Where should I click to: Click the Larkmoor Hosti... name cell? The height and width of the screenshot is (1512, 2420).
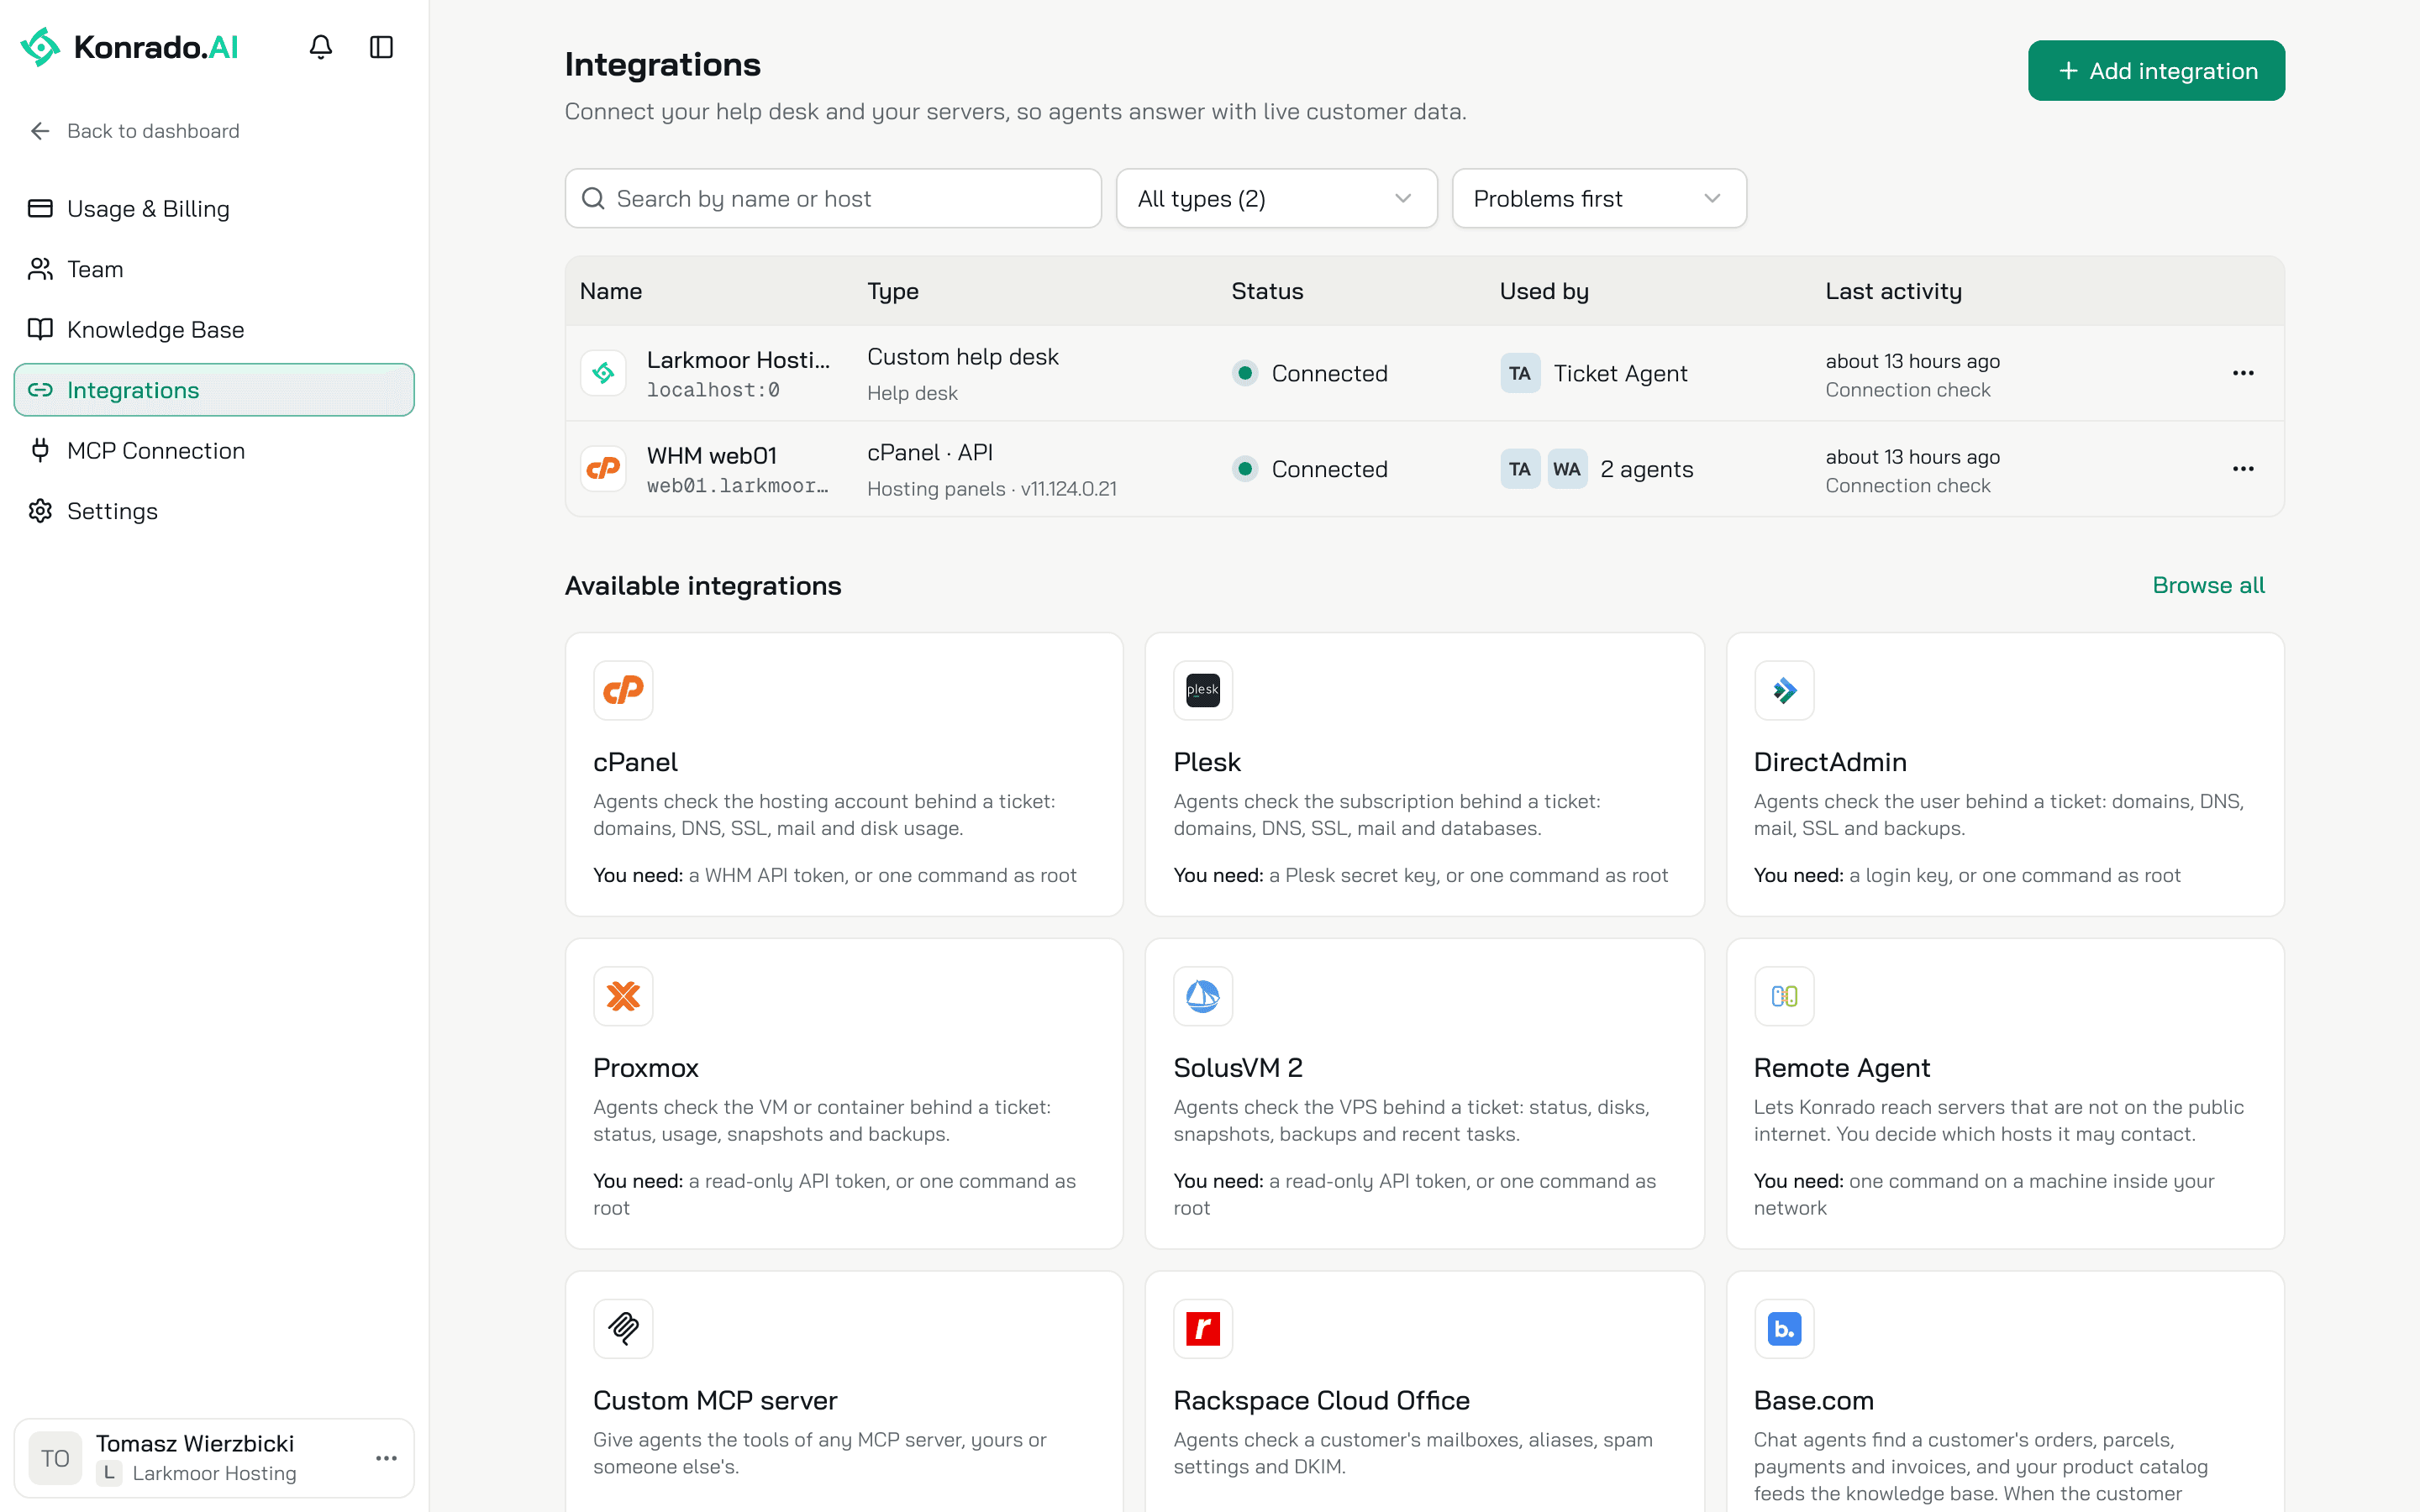[738, 360]
